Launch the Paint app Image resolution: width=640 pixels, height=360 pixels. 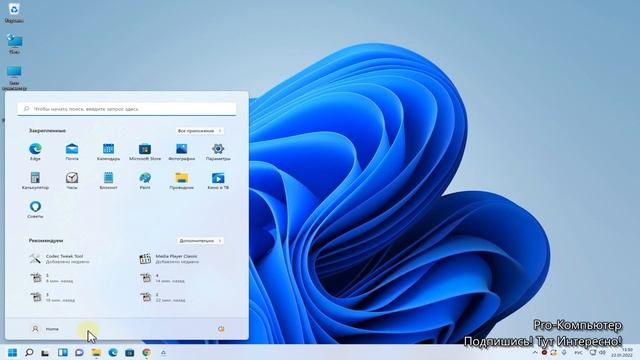[145, 180]
